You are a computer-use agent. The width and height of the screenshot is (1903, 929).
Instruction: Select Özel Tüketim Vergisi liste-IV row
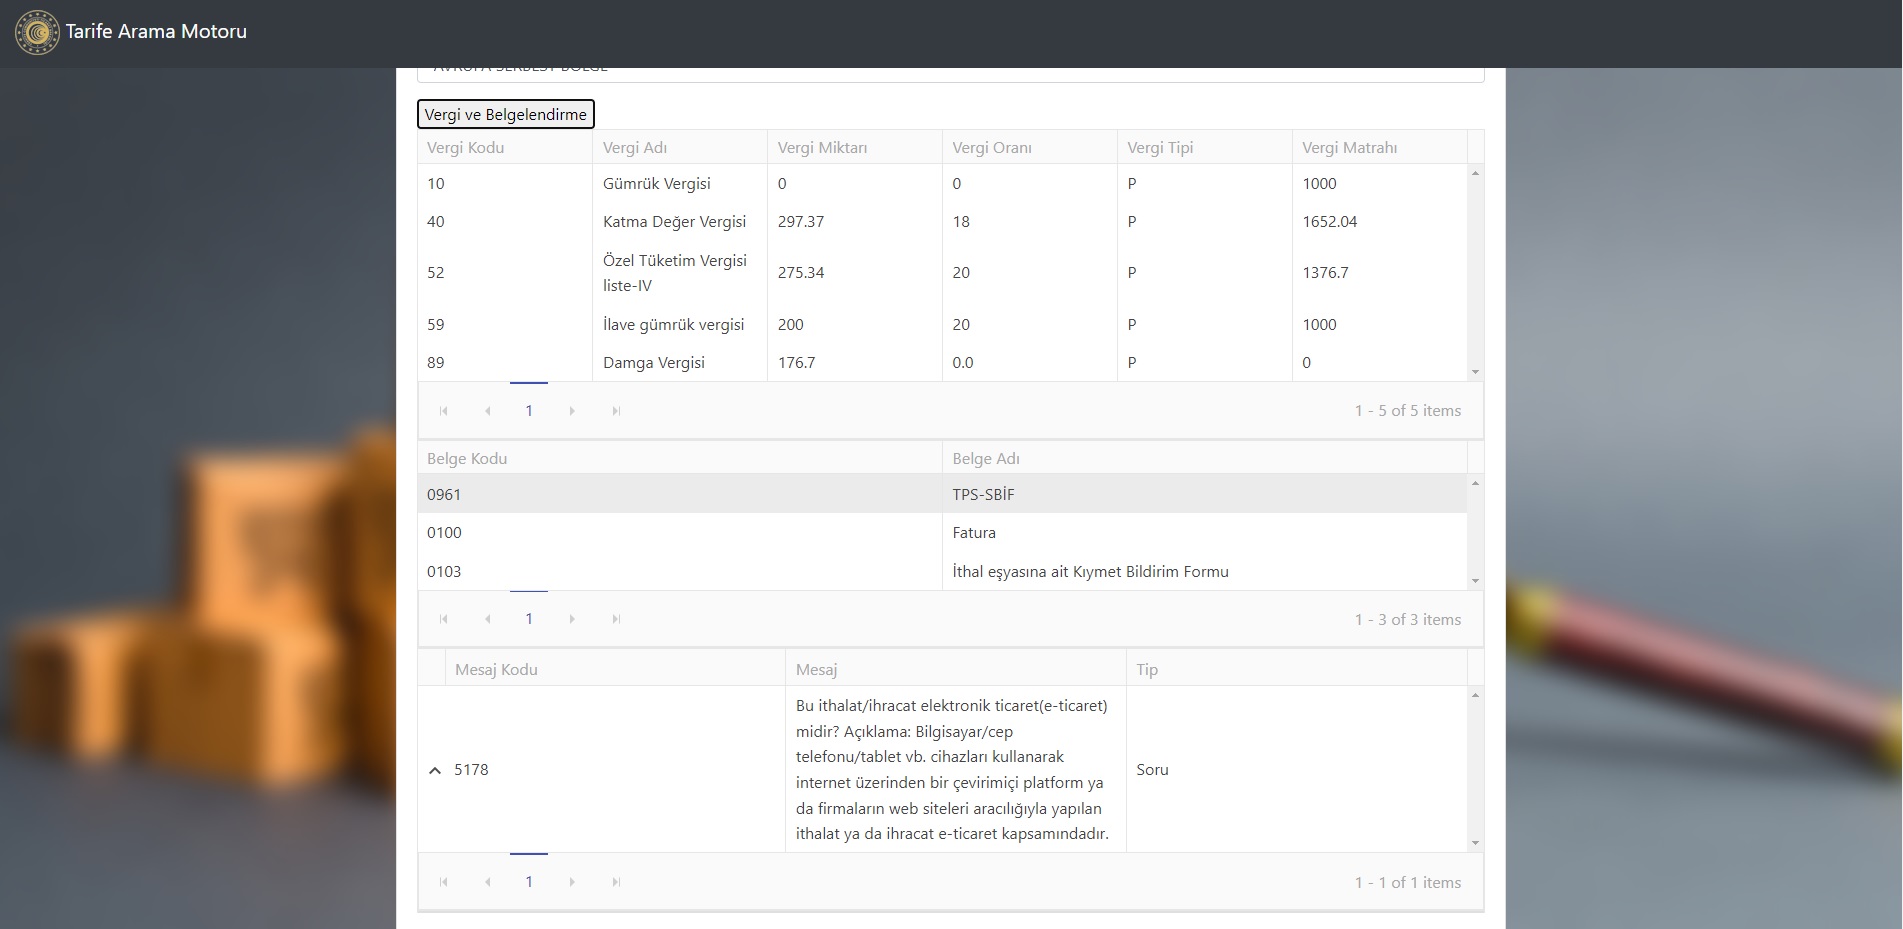(x=942, y=273)
